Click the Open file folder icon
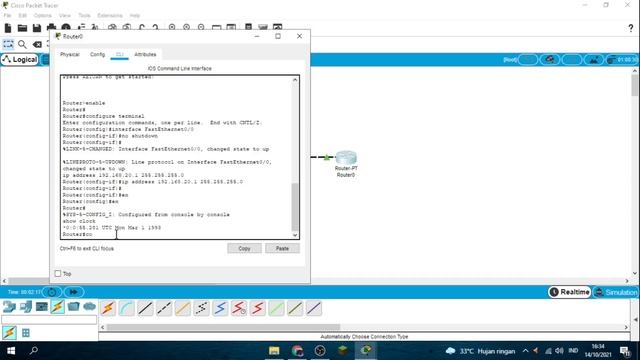This screenshot has width=640, height=360. coord(22,28)
